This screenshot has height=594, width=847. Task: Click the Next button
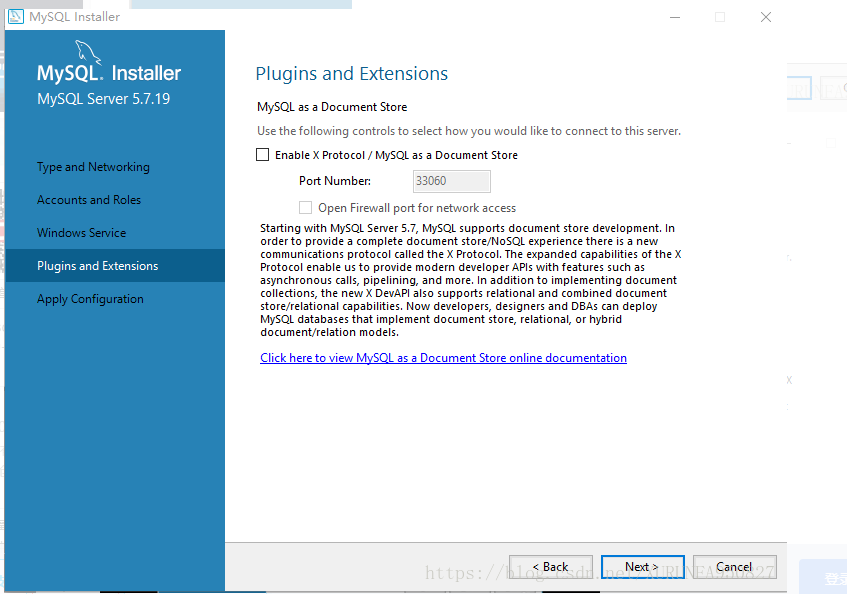643,567
